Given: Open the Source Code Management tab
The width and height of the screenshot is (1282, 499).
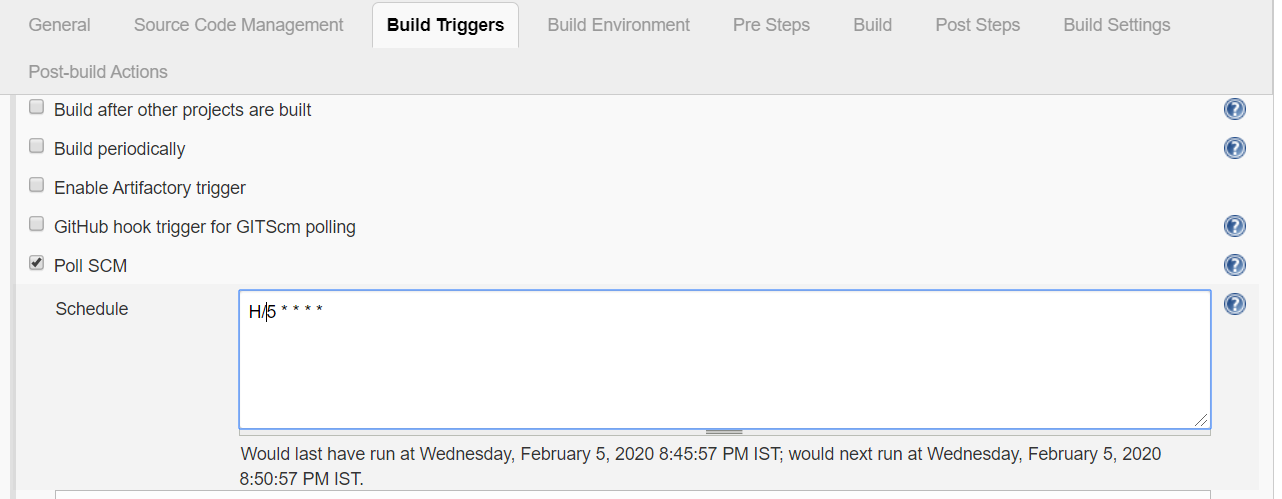Looking at the screenshot, I should (238, 25).
